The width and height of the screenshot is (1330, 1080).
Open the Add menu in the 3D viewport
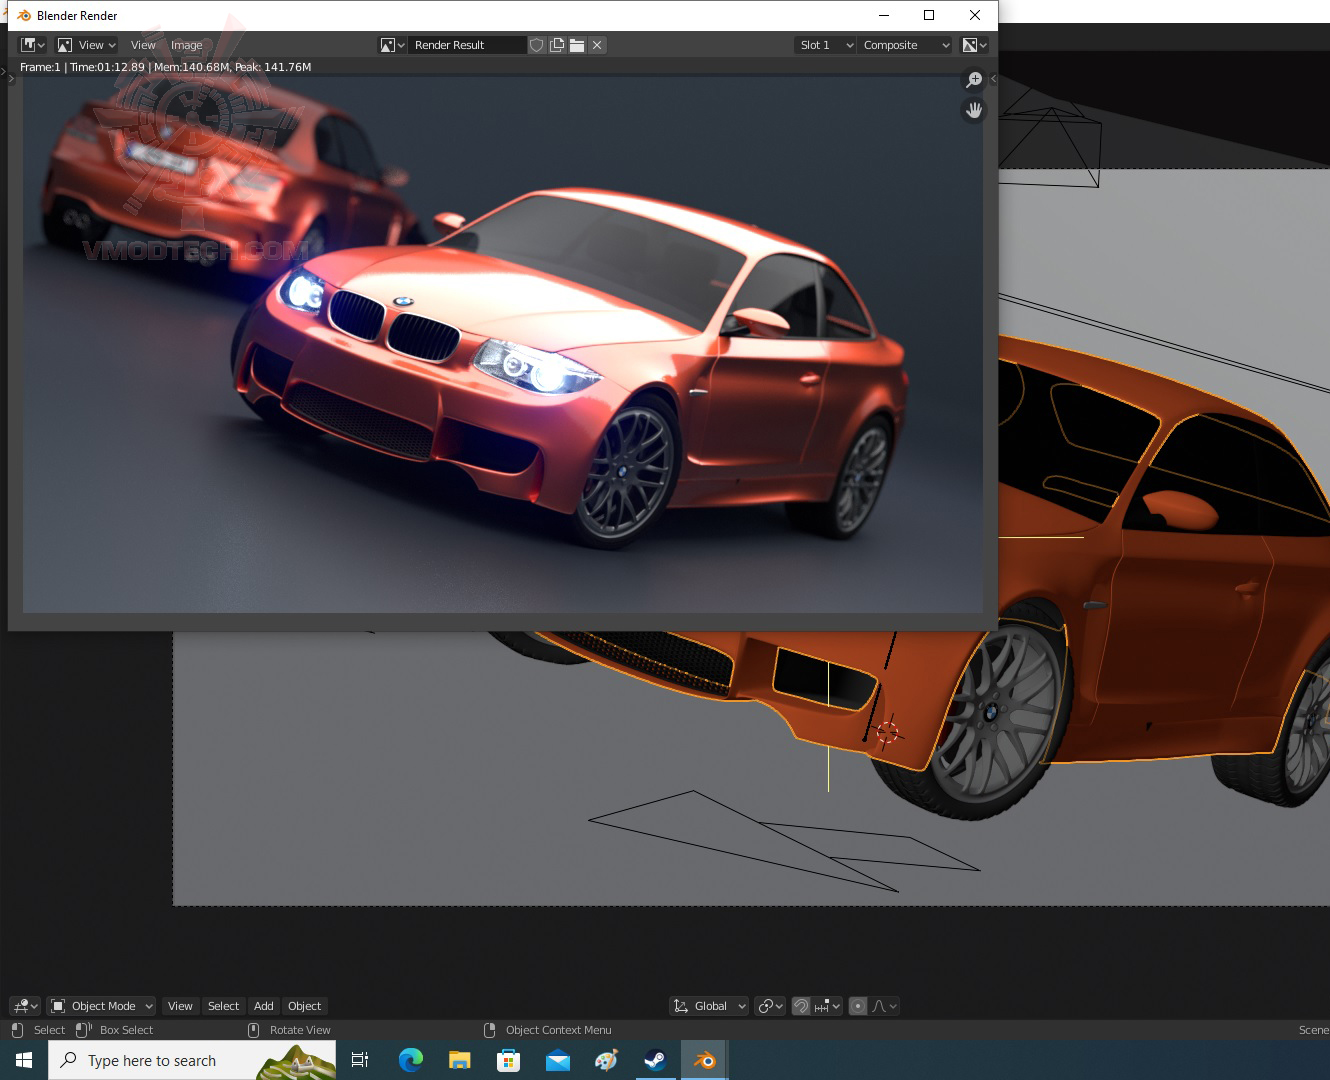pos(263,1006)
